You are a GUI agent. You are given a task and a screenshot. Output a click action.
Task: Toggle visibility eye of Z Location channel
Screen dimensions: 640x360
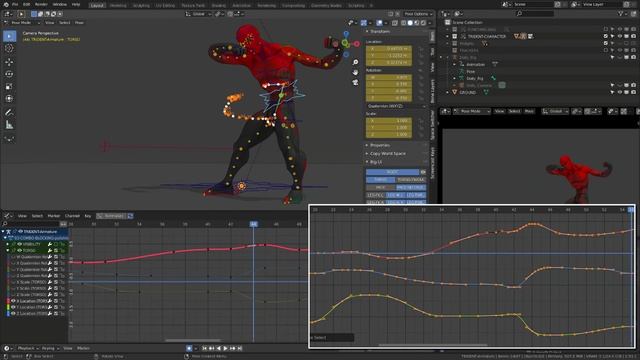click(x=13, y=313)
